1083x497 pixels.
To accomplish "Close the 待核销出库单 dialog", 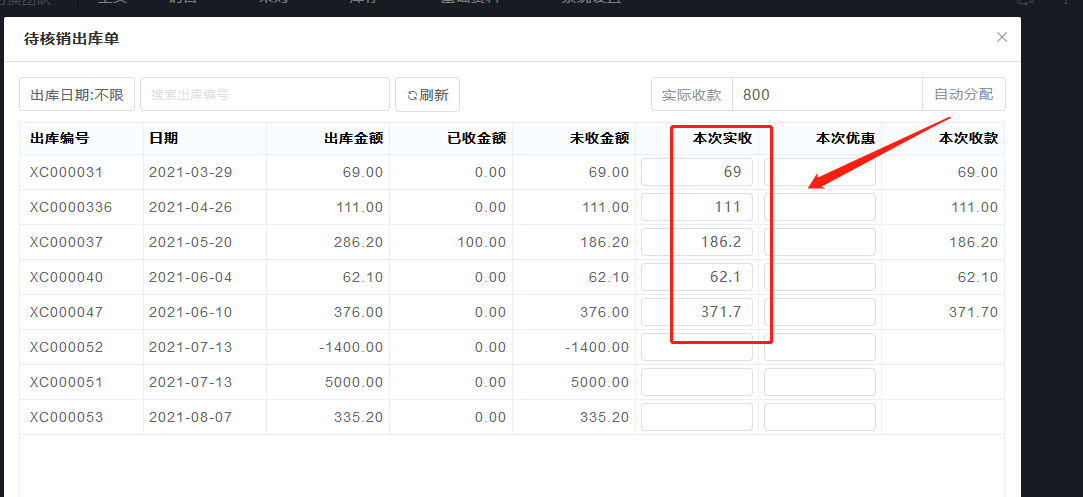I will (x=1001, y=38).
